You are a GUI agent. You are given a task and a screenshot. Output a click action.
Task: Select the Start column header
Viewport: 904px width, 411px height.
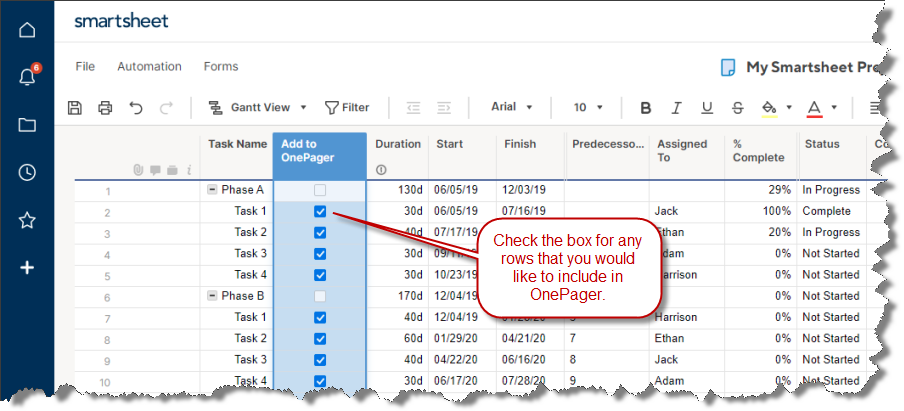tap(462, 156)
